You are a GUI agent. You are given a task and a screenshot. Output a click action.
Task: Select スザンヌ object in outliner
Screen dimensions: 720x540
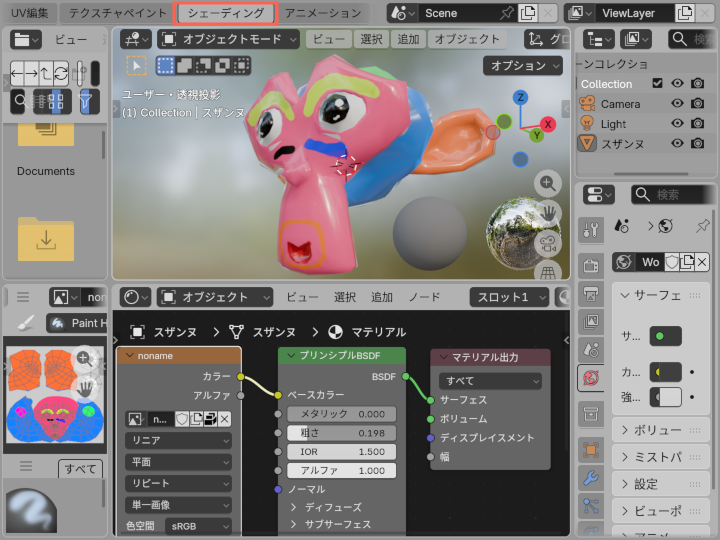point(622,144)
